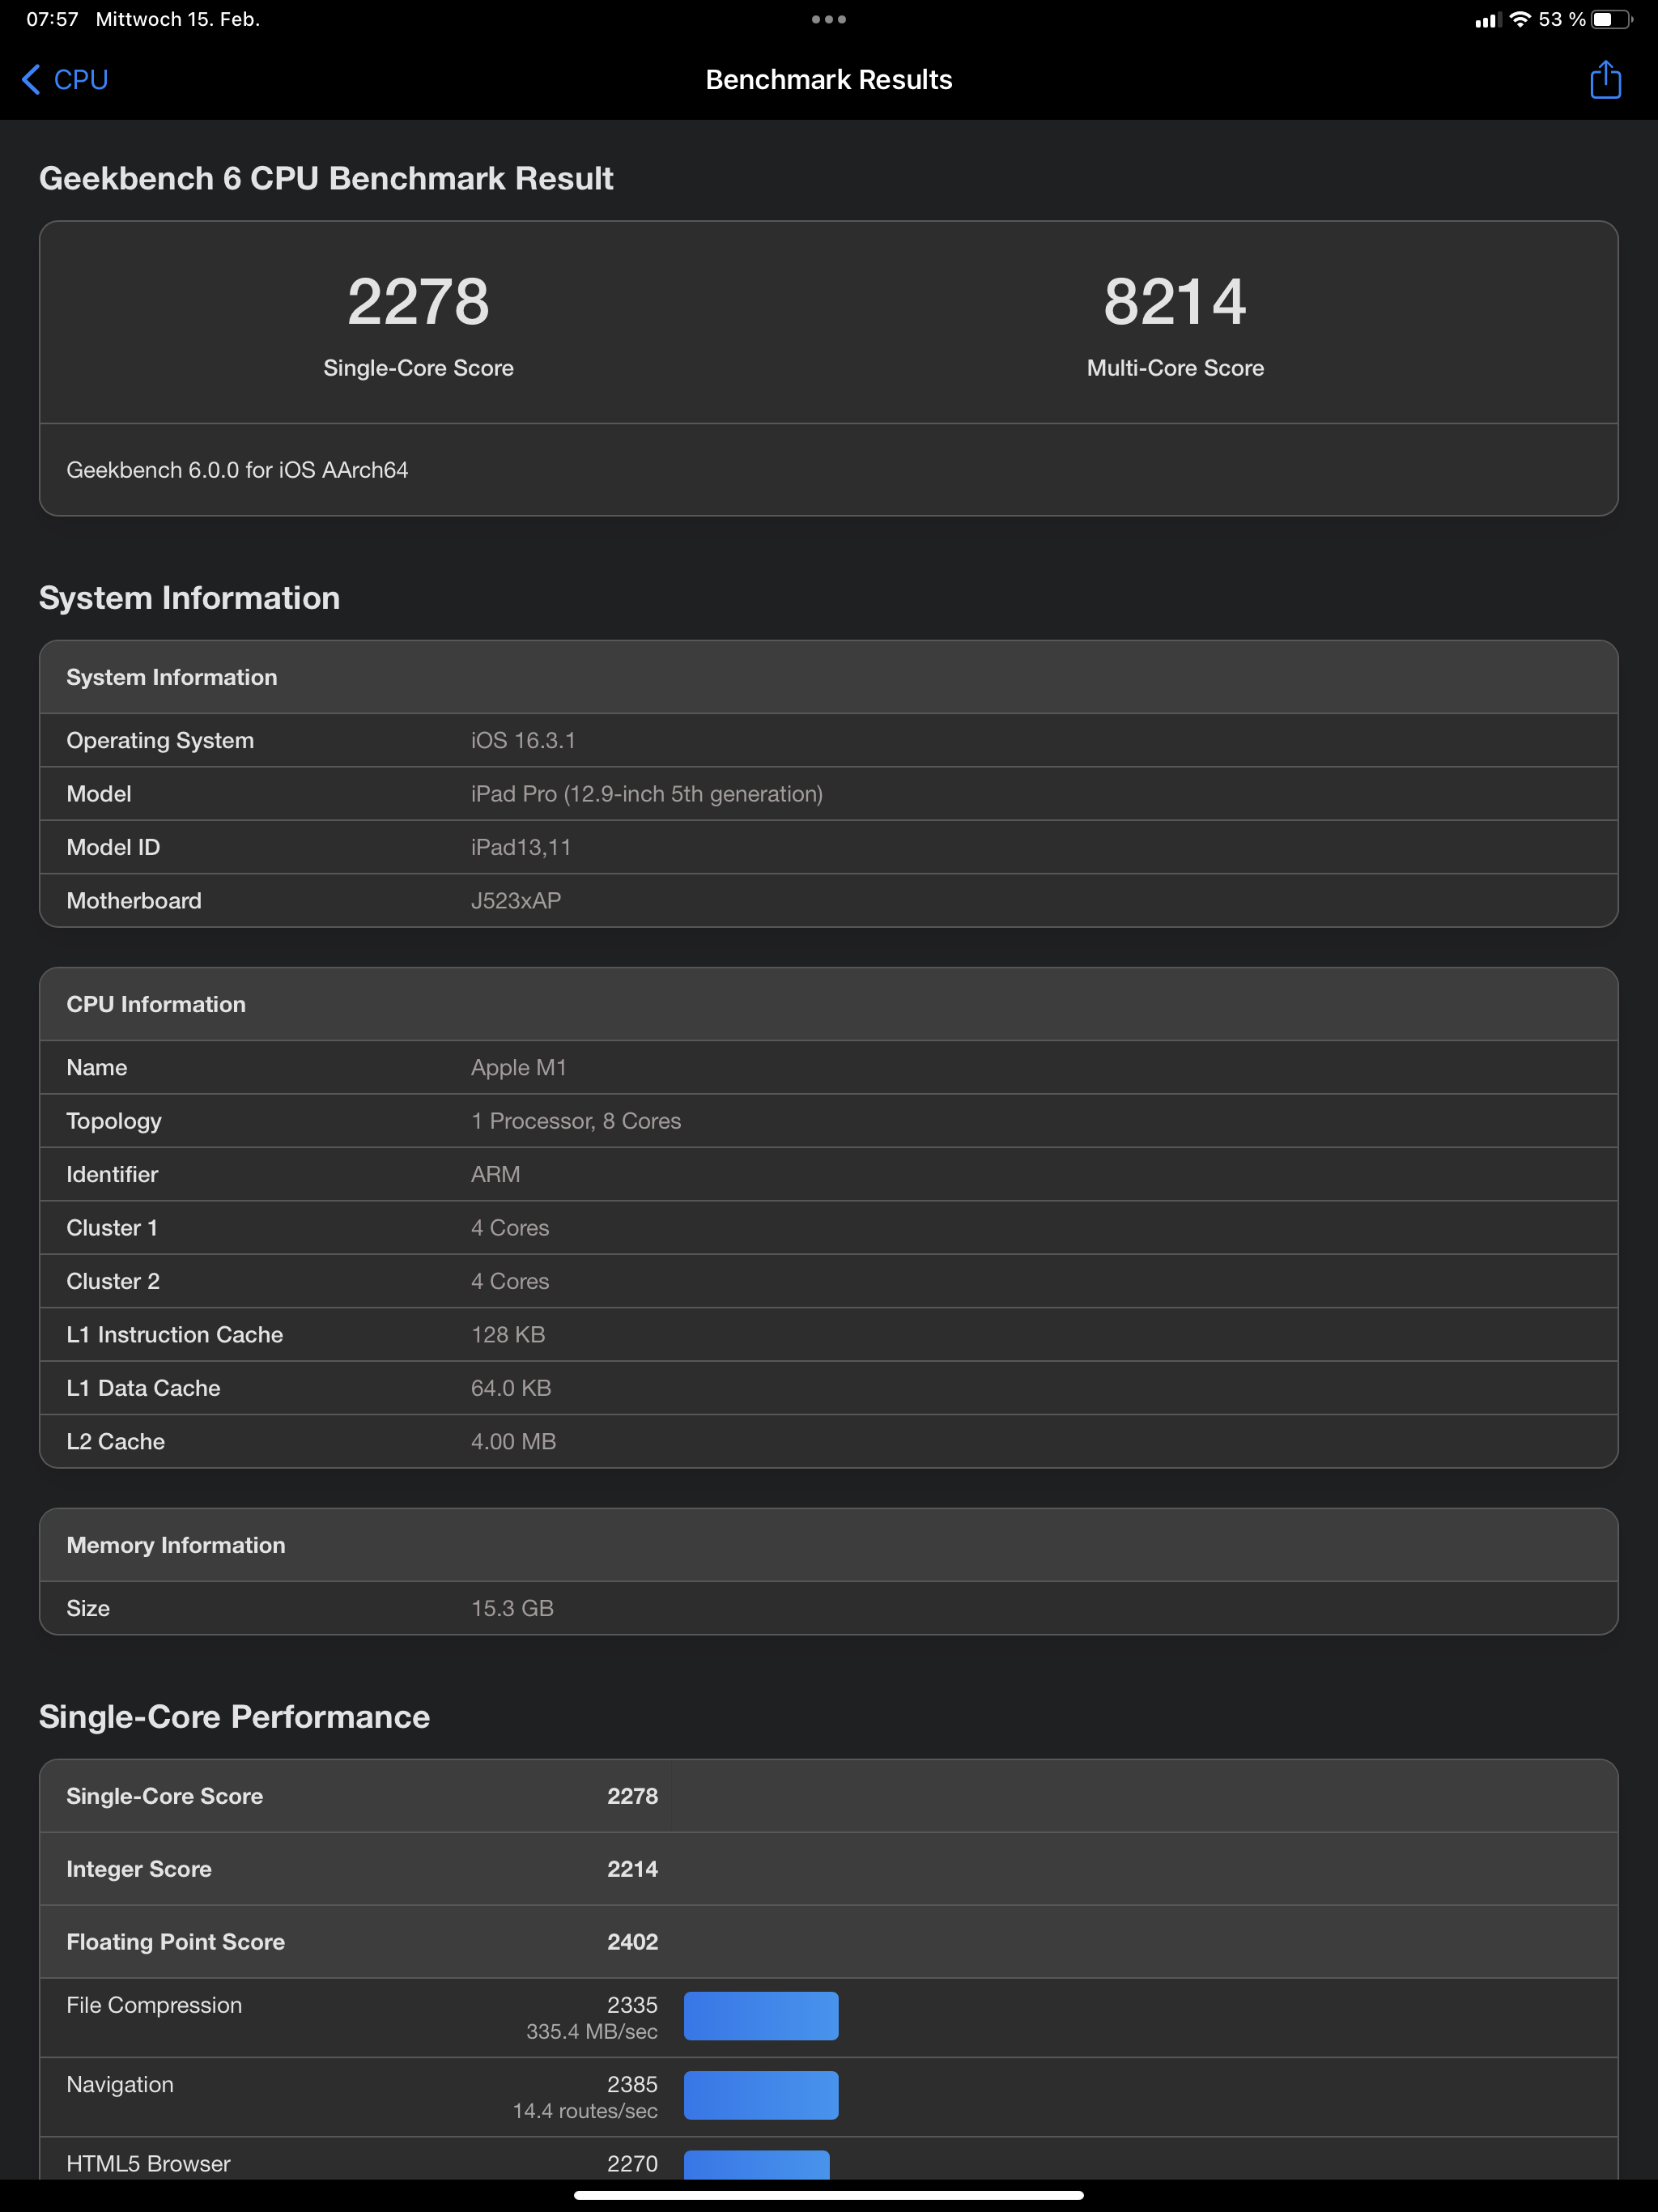Tap the cellular signal bars icon
The height and width of the screenshot is (2212, 1658).
1487,20
